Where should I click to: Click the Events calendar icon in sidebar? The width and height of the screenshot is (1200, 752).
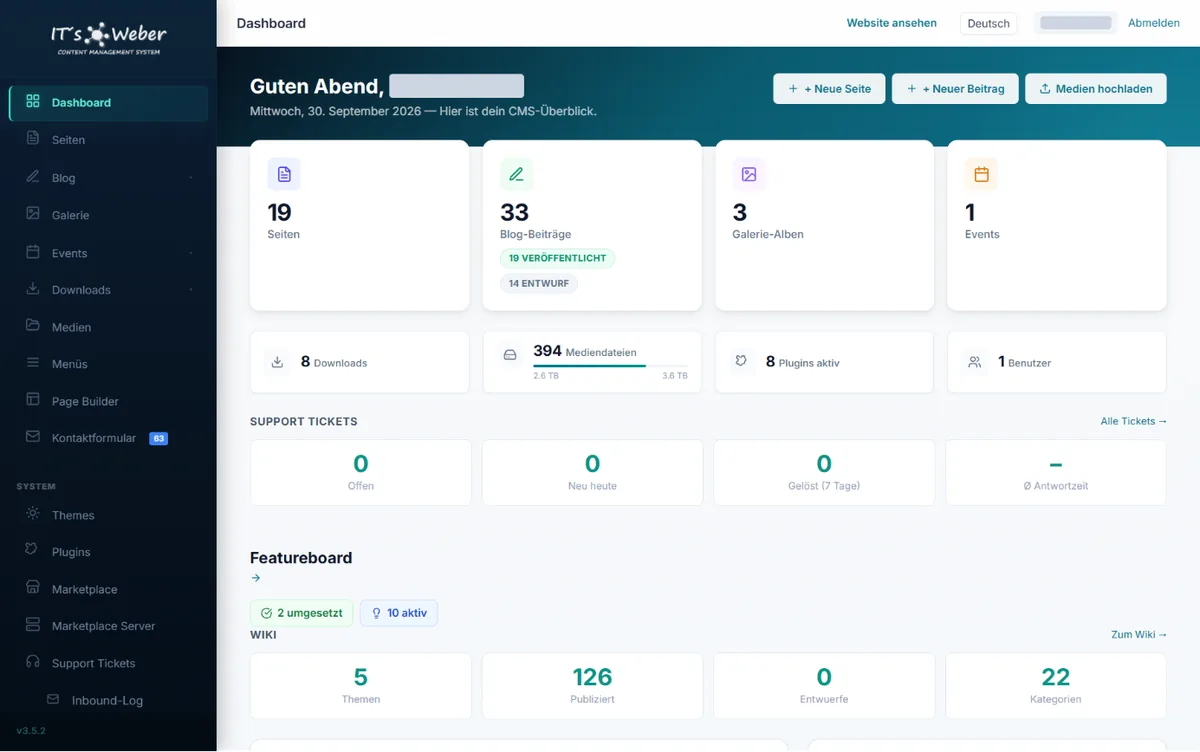[x=33, y=252]
